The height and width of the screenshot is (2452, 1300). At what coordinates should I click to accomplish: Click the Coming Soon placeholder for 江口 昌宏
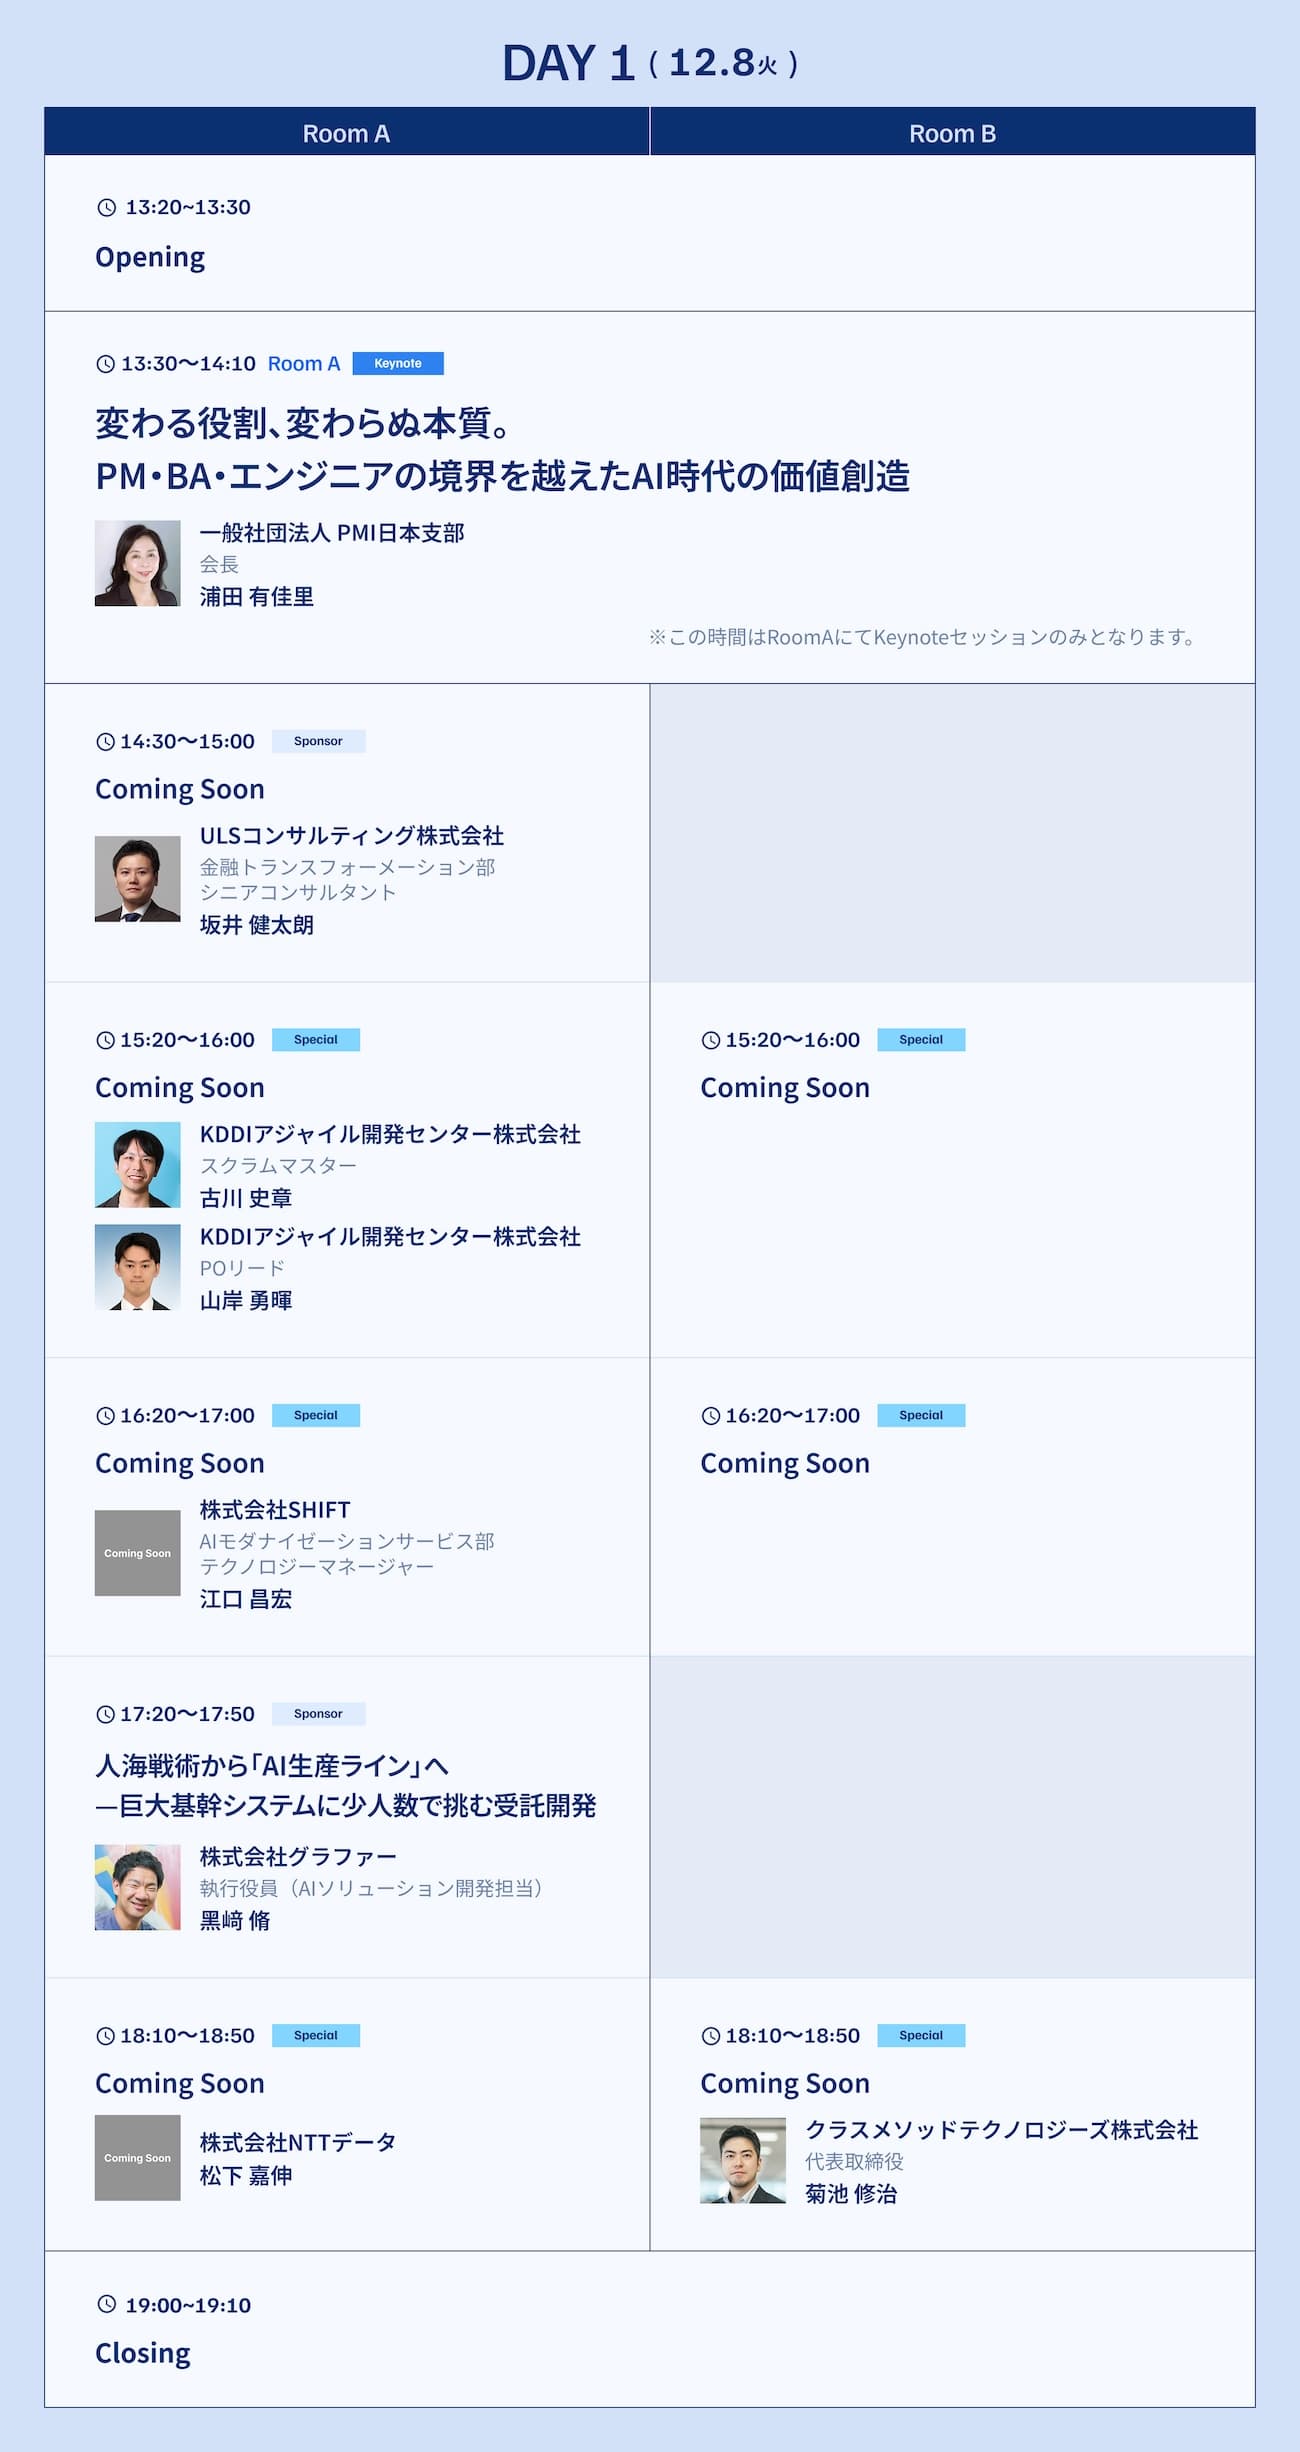click(138, 1553)
